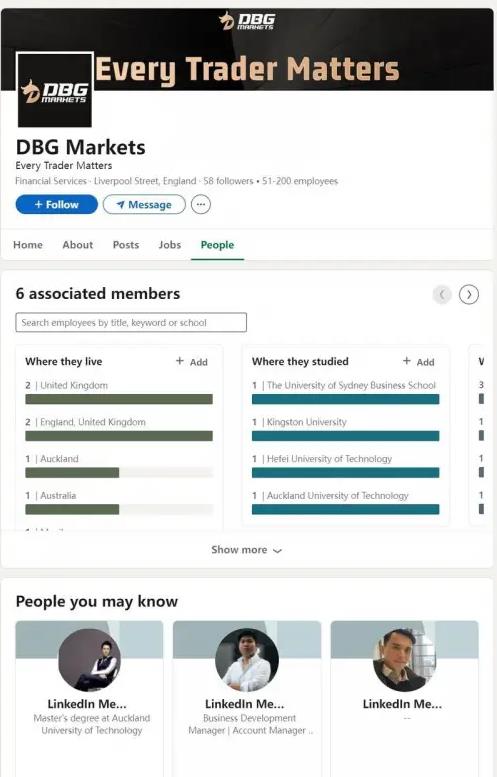
Task: Click 'Master's degree at Auckland University of Technology' text
Action: click(x=92, y=724)
